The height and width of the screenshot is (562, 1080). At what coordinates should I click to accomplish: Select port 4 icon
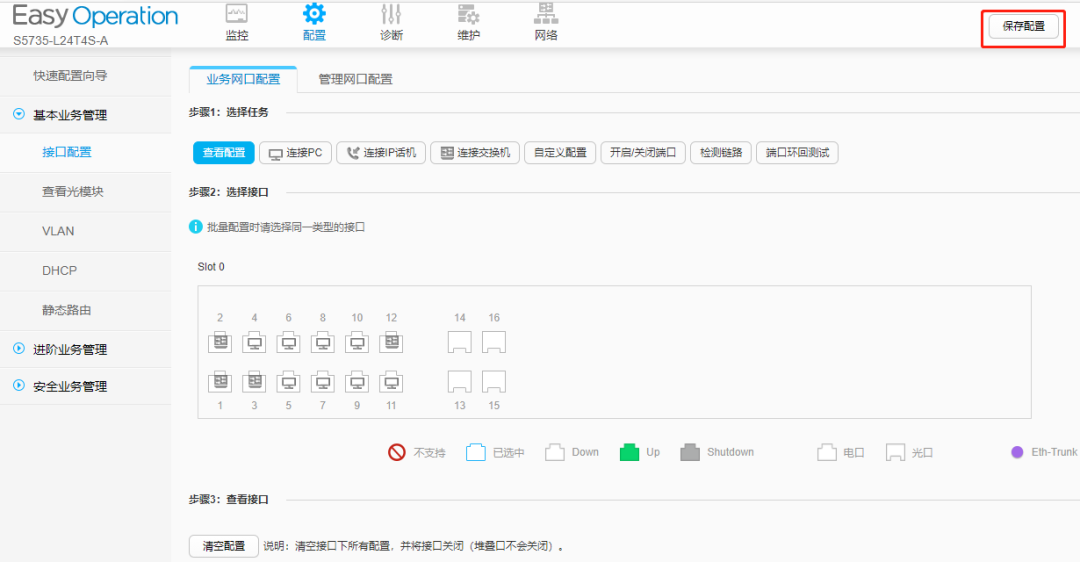tap(254, 342)
